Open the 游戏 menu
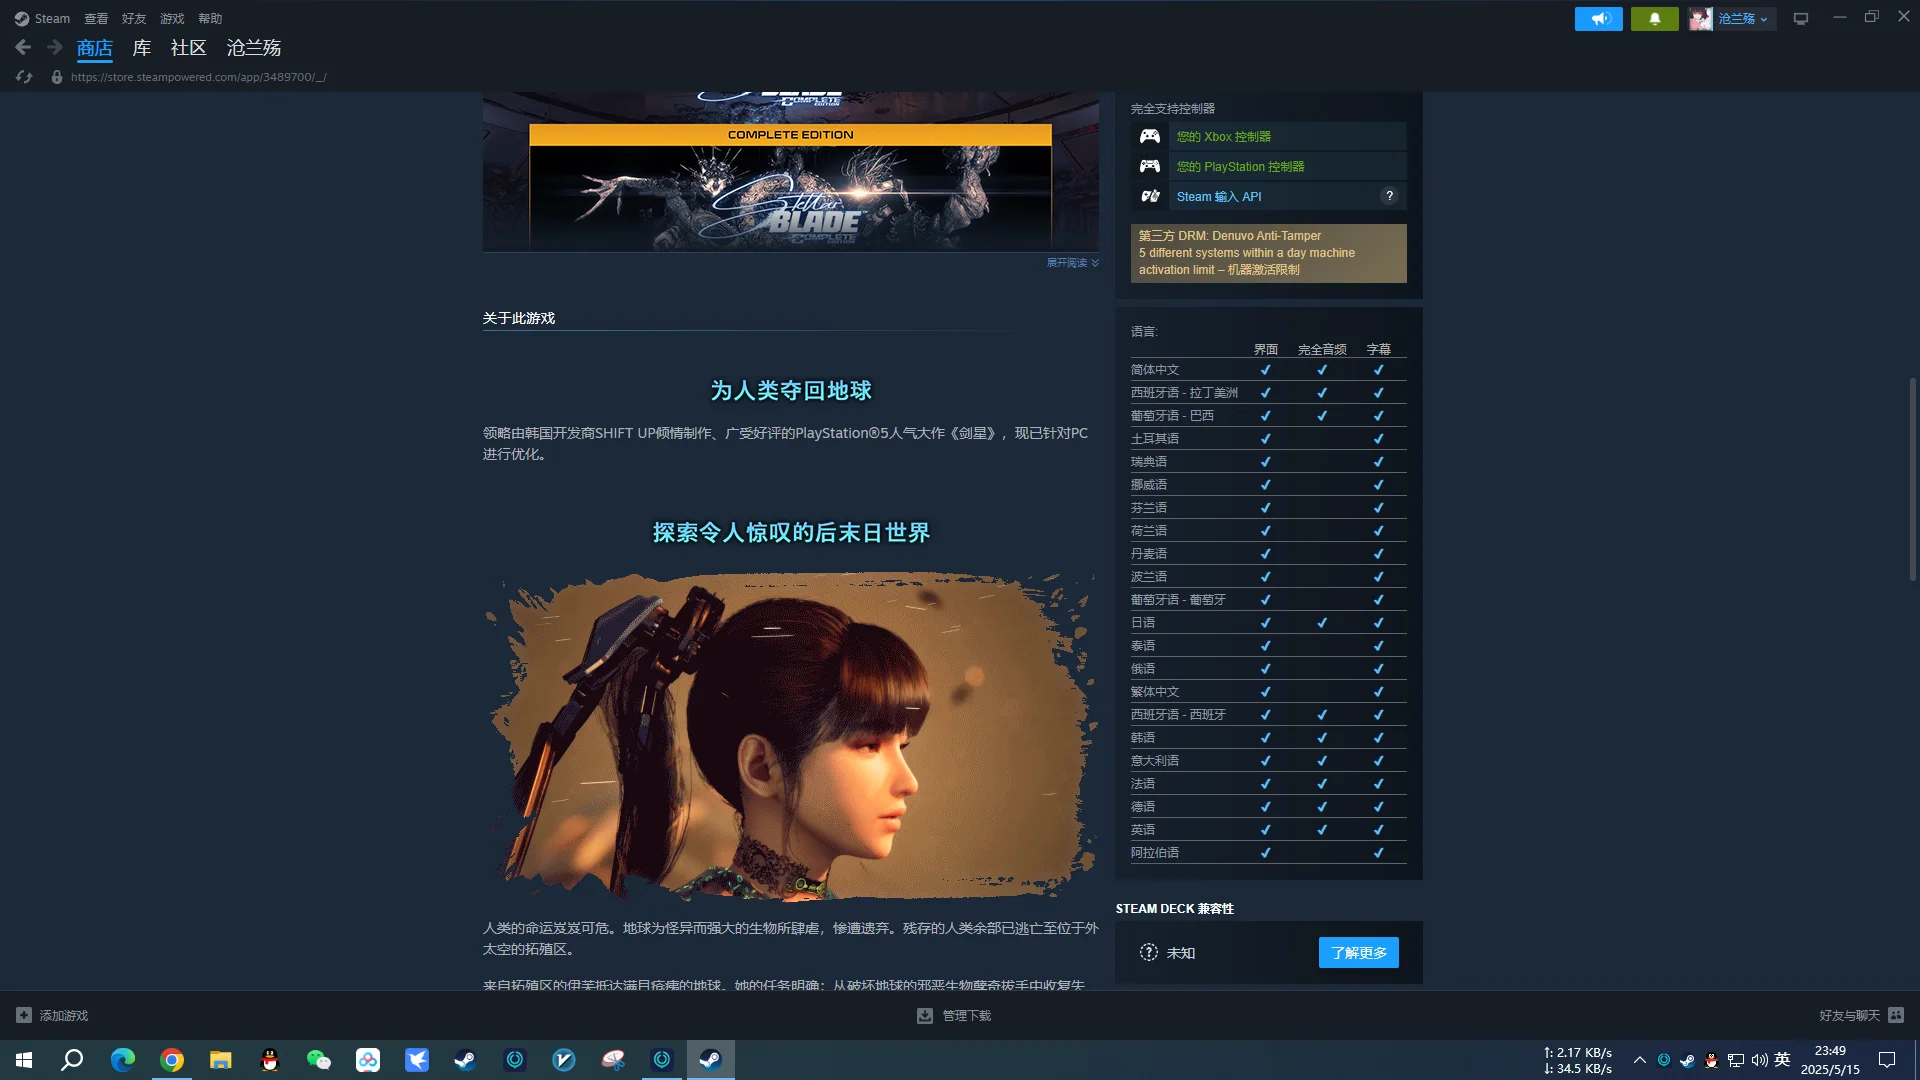Image resolution: width=1920 pixels, height=1080 pixels. [x=172, y=19]
